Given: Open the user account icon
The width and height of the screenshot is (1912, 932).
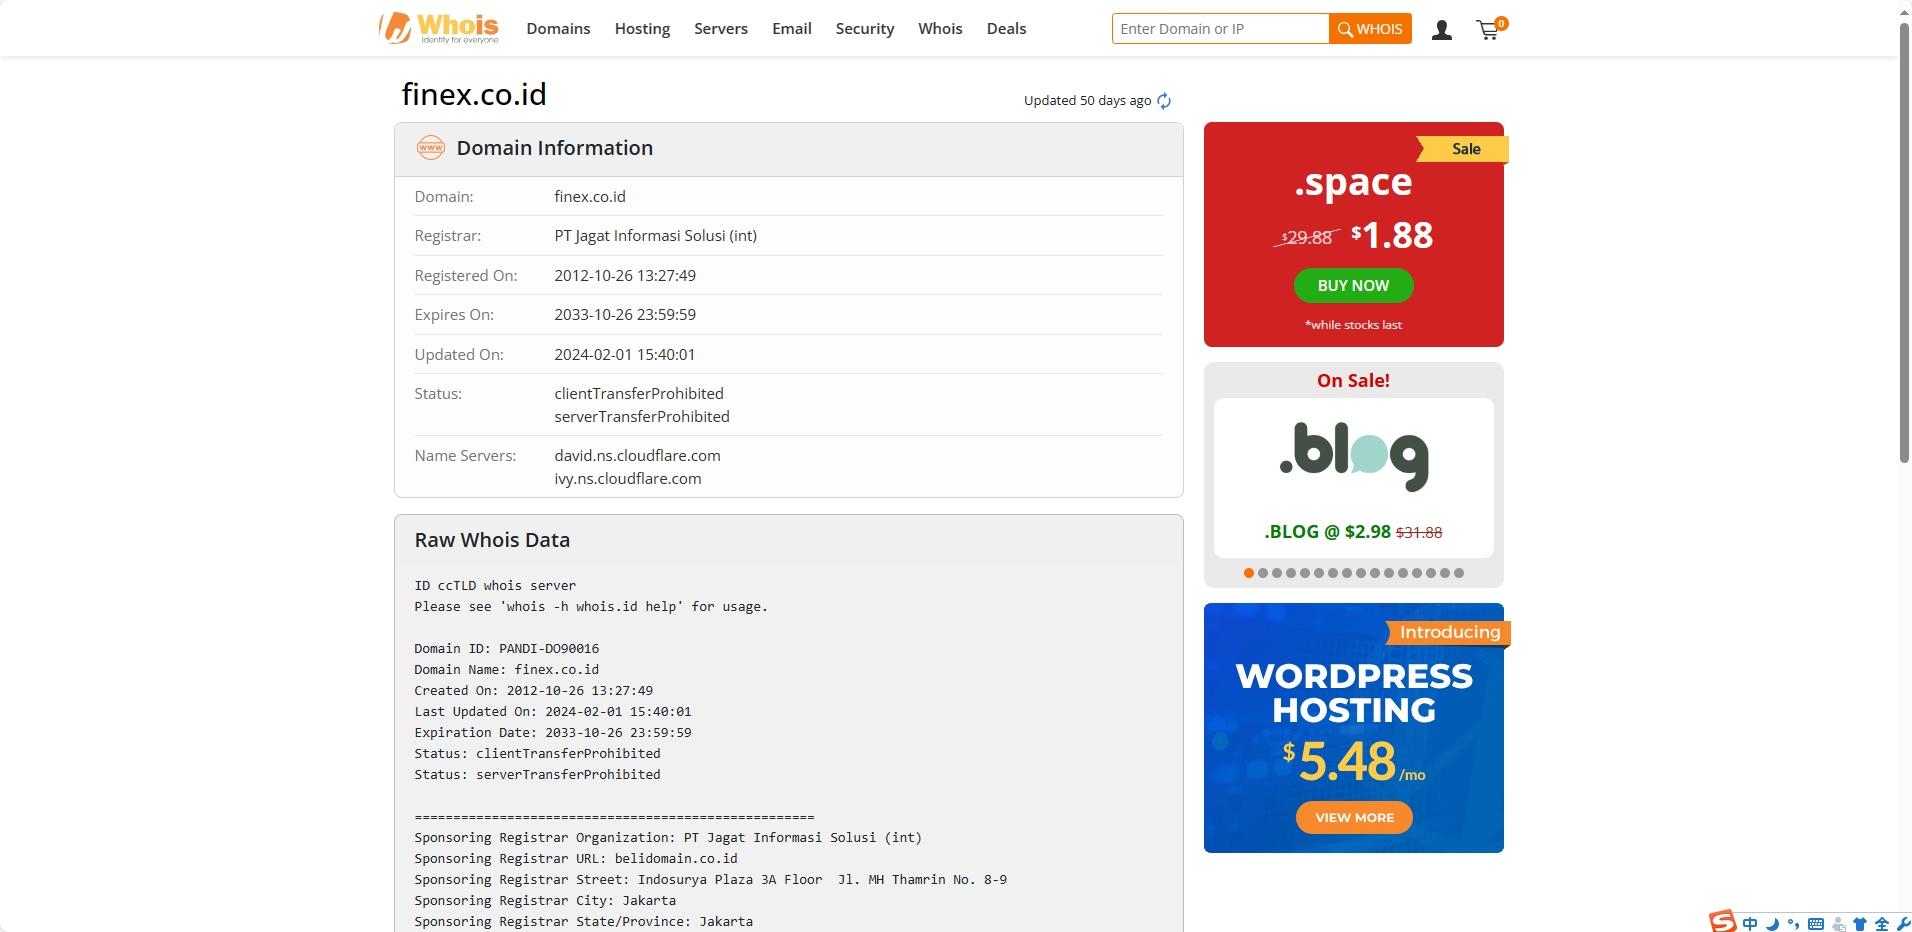Looking at the screenshot, I should point(1441,30).
